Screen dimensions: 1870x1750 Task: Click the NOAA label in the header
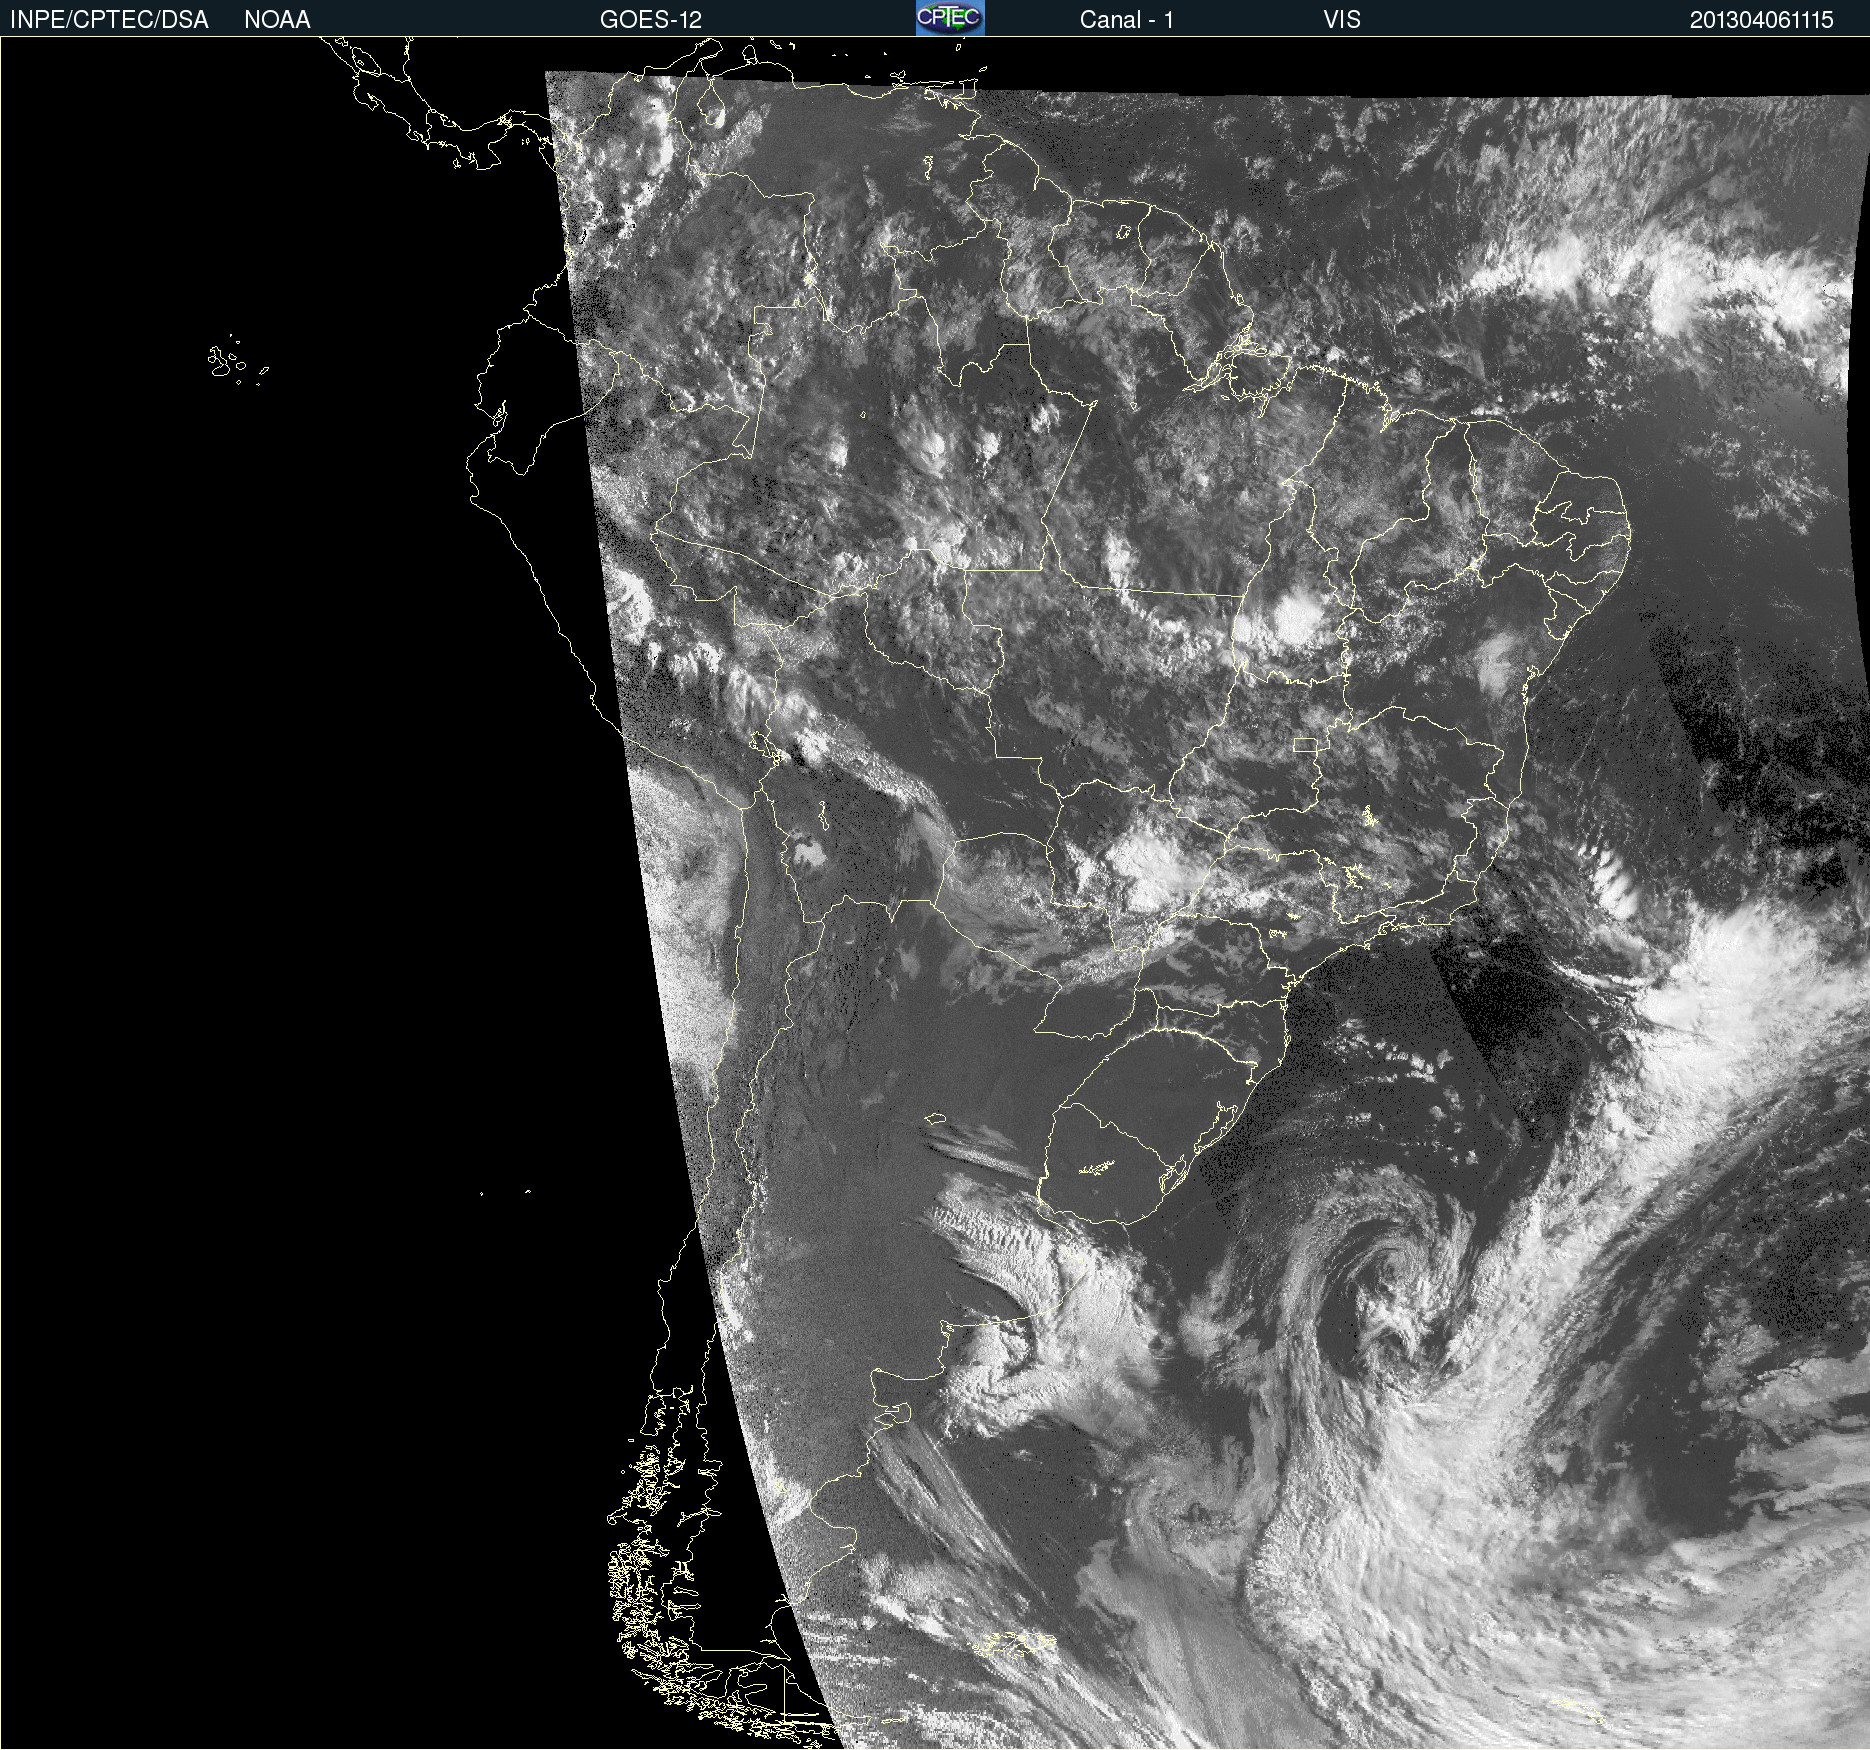pyautogui.click(x=277, y=20)
